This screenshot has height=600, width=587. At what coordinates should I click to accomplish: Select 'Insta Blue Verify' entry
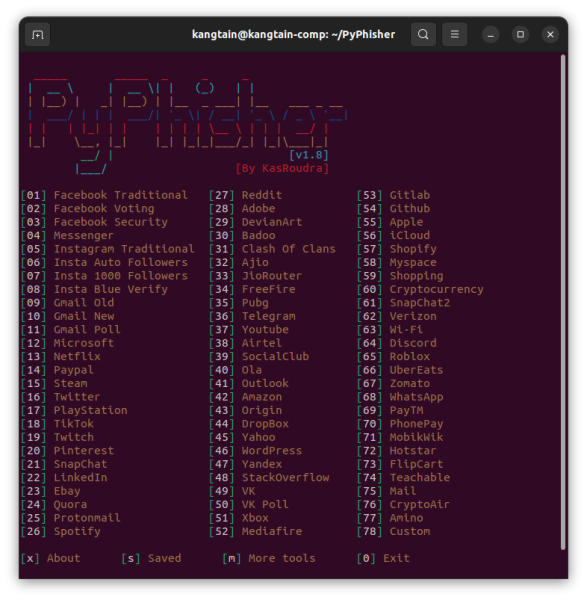(111, 289)
